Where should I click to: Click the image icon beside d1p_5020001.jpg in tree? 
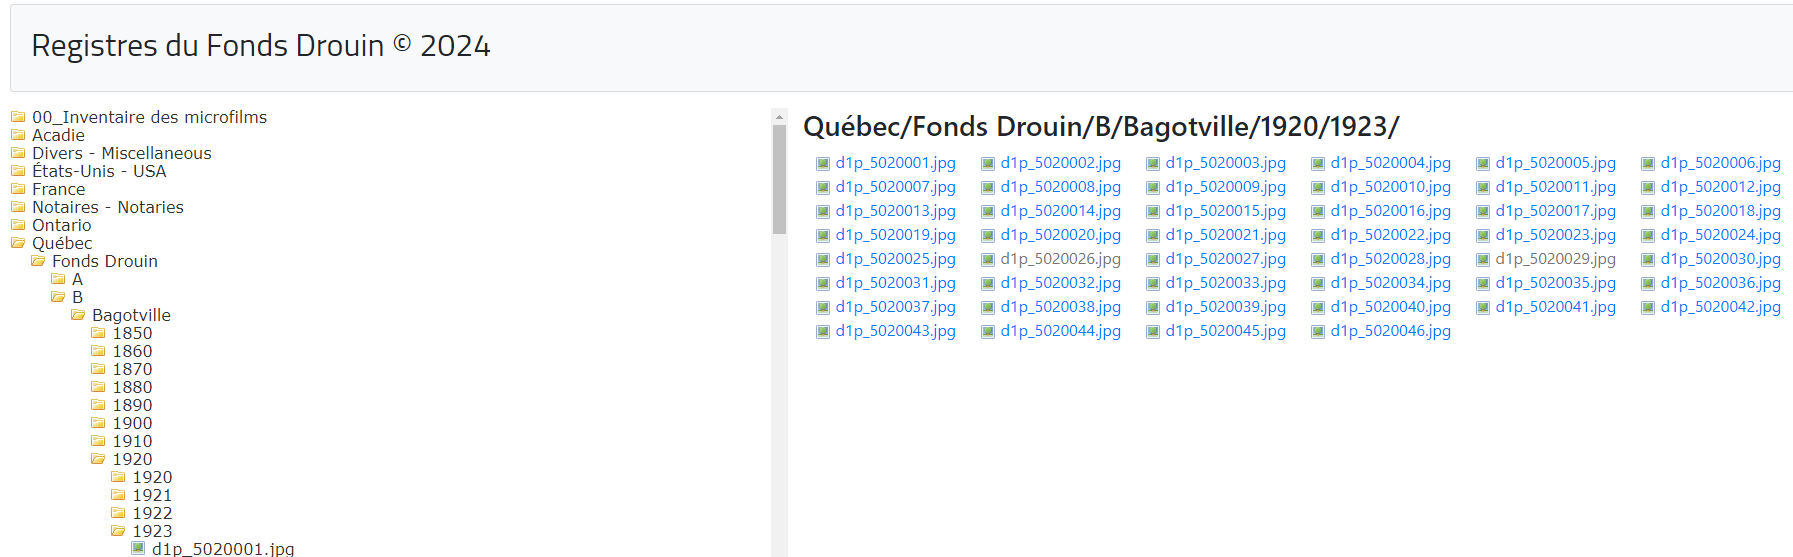point(138,548)
